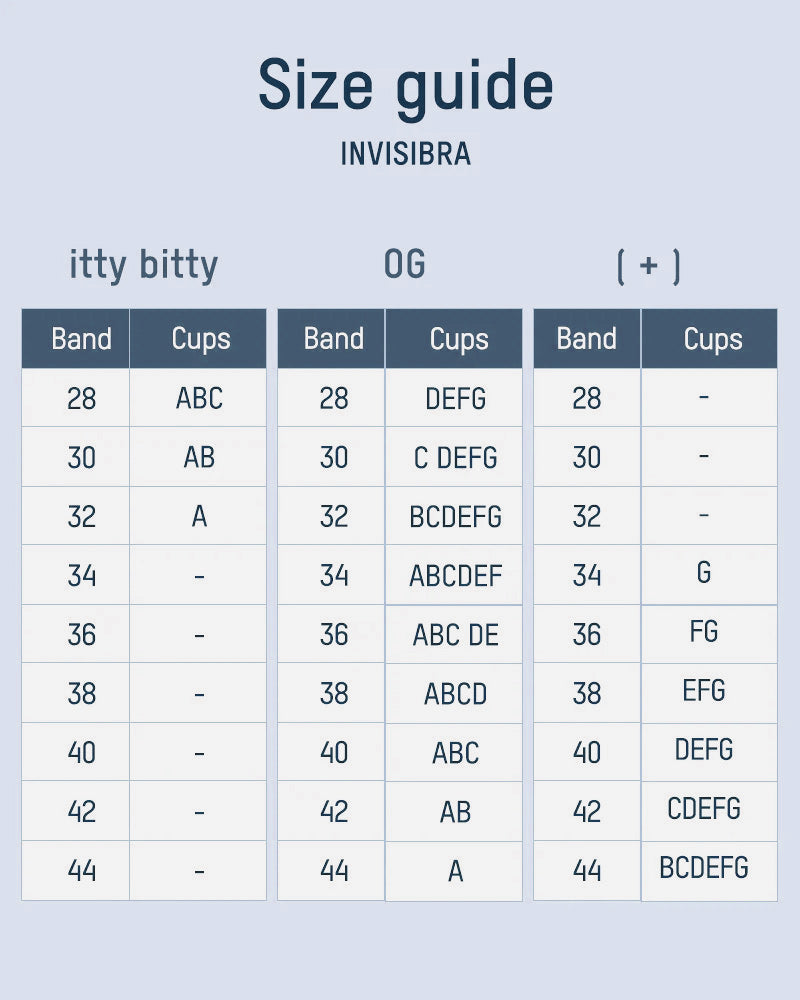This screenshot has height=1000, width=800.
Task: Select BCDEFG cell in OG table
Action: click(x=455, y=517)
